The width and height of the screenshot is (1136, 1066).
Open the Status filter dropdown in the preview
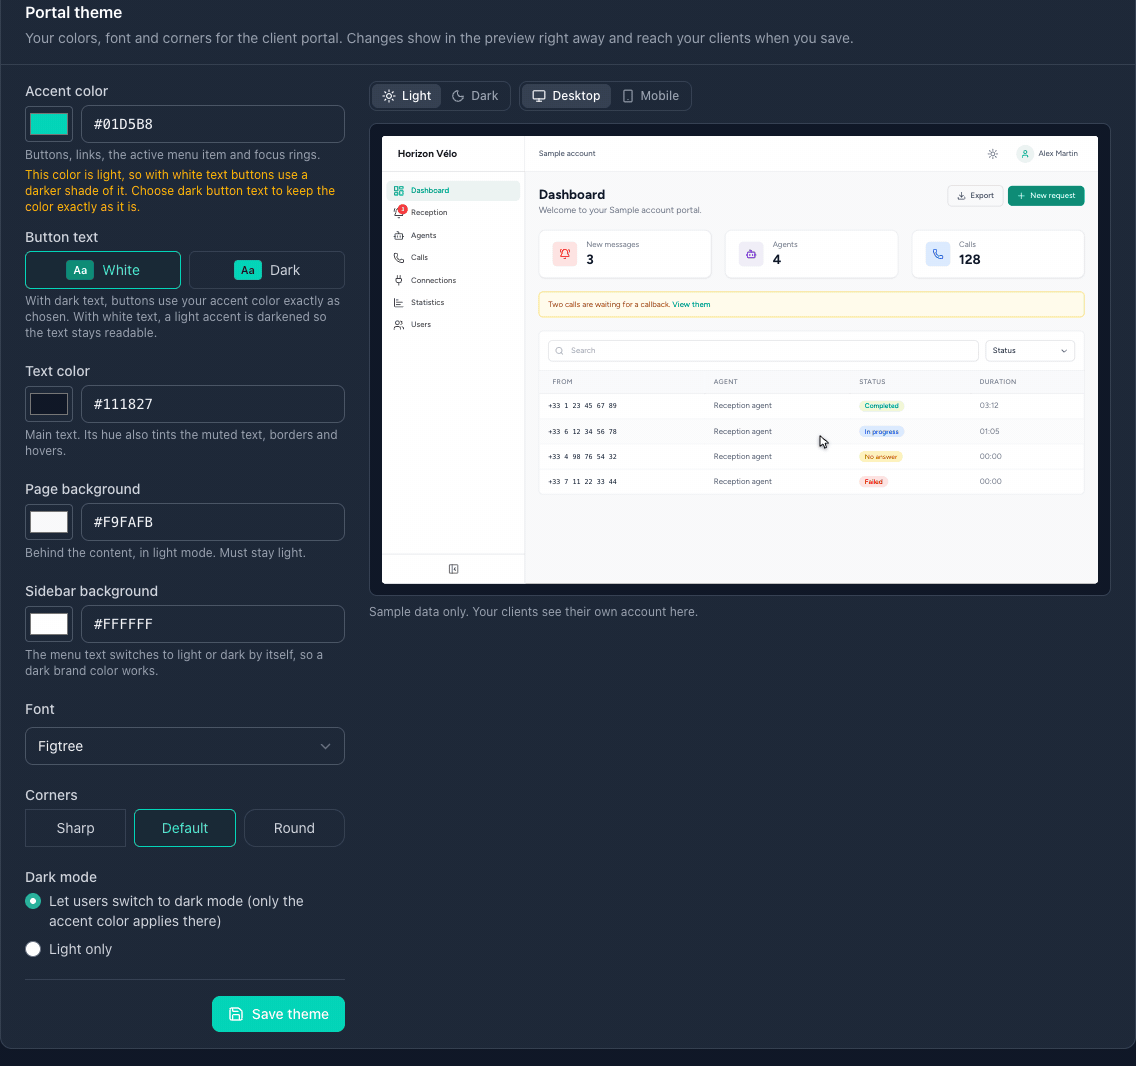tap(1030, 351)
